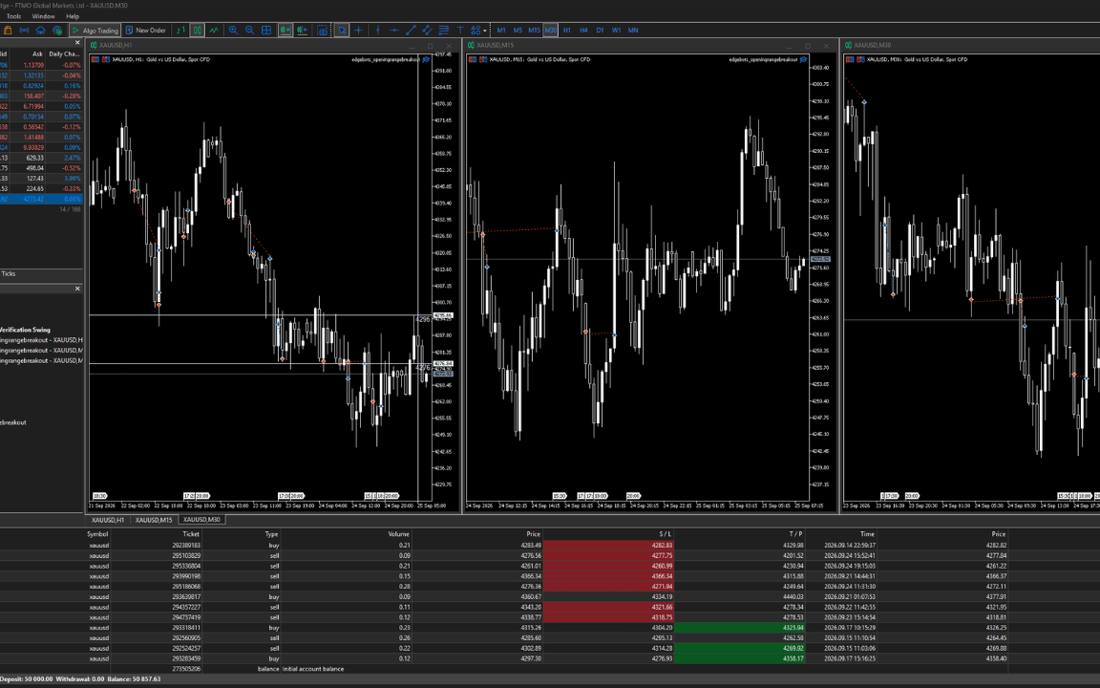Select the M30 timeframe button
This screenshot has height=688, width=1100.
pos(551,30)
